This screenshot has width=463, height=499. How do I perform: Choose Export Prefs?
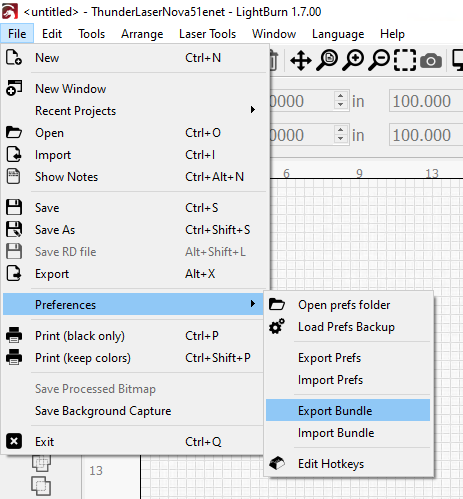[x=348, y=358]
